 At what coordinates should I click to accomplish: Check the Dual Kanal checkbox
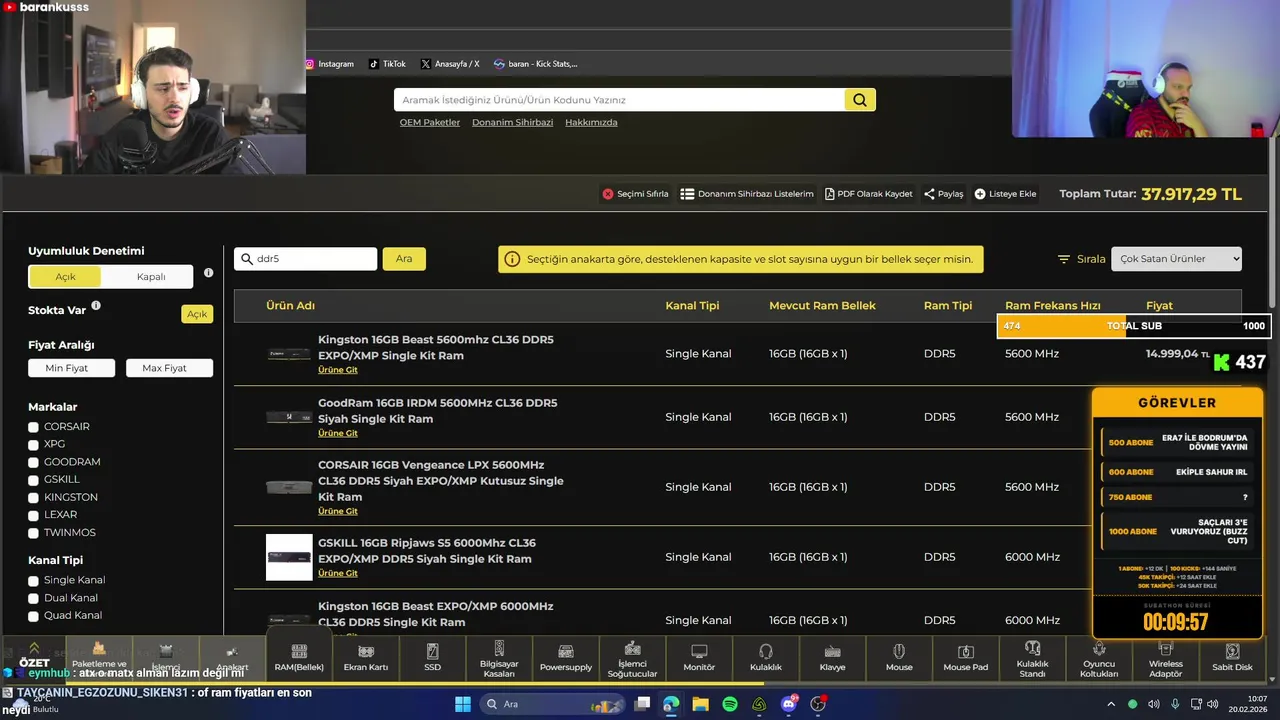(x=34, y=599)
